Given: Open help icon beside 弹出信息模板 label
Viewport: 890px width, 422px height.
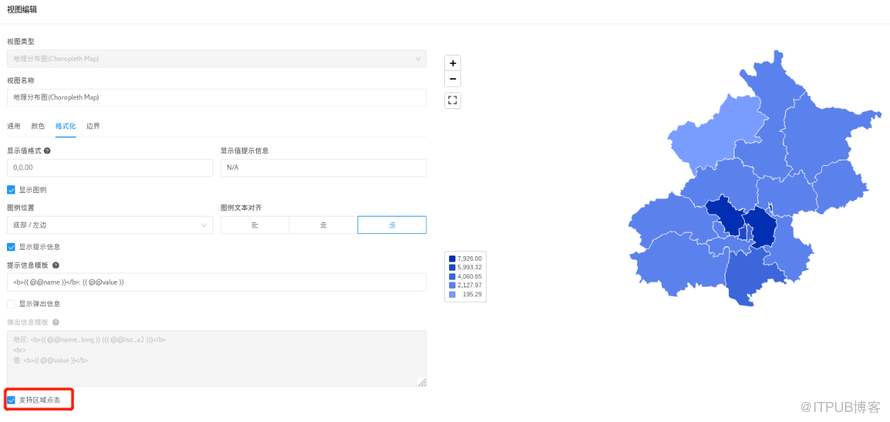Looking at the screenshot, I should (56, 322).
